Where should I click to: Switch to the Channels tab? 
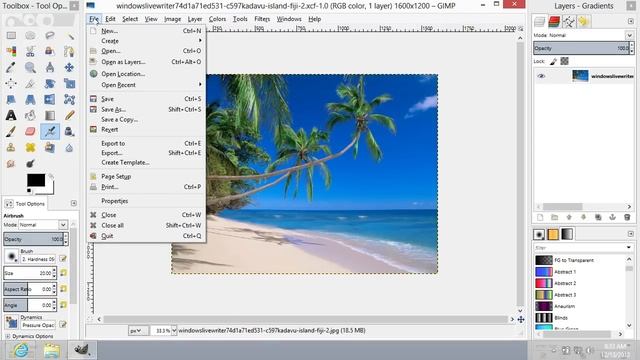tap(554, 21)
